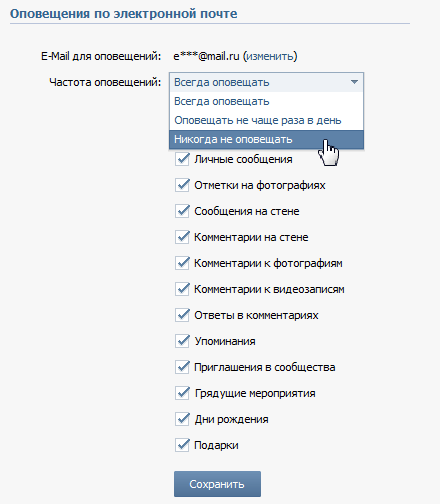
Task: Click the dropdown arrow of Частота оповещений
Action: tap(354, 82)
